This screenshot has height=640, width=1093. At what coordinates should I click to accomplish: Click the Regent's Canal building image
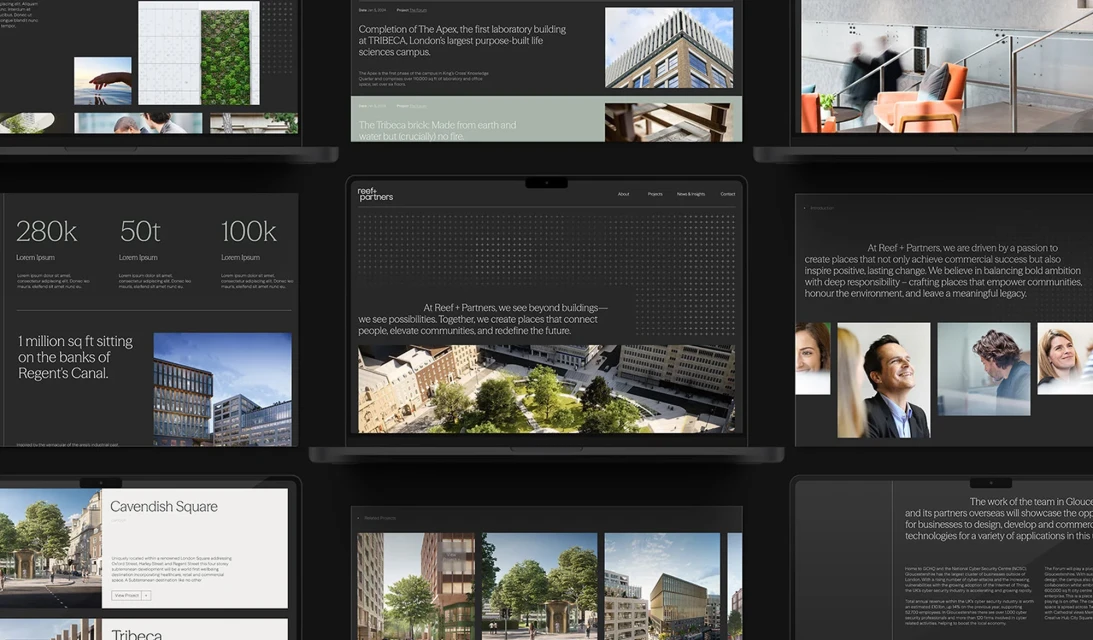(x=222, y=389)
